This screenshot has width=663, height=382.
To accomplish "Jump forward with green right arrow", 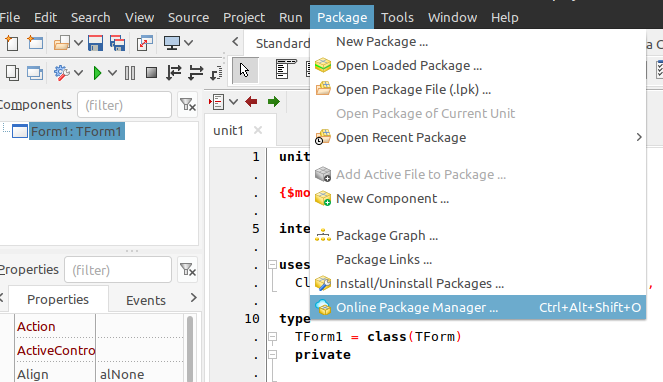I will point(274,102).
